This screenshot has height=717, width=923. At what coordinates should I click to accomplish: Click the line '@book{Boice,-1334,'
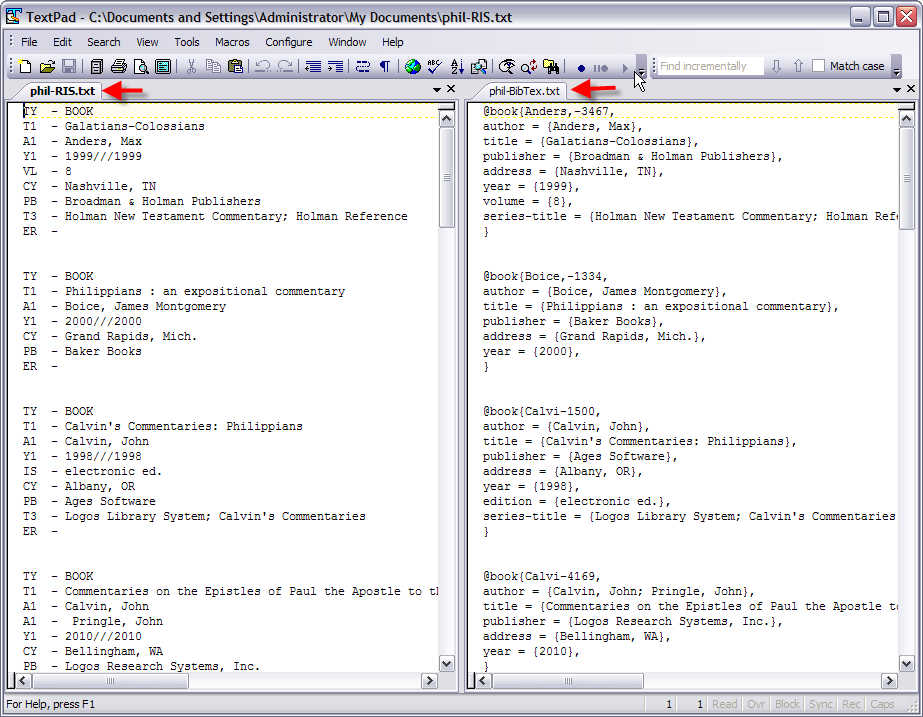(x=544, y=276)
